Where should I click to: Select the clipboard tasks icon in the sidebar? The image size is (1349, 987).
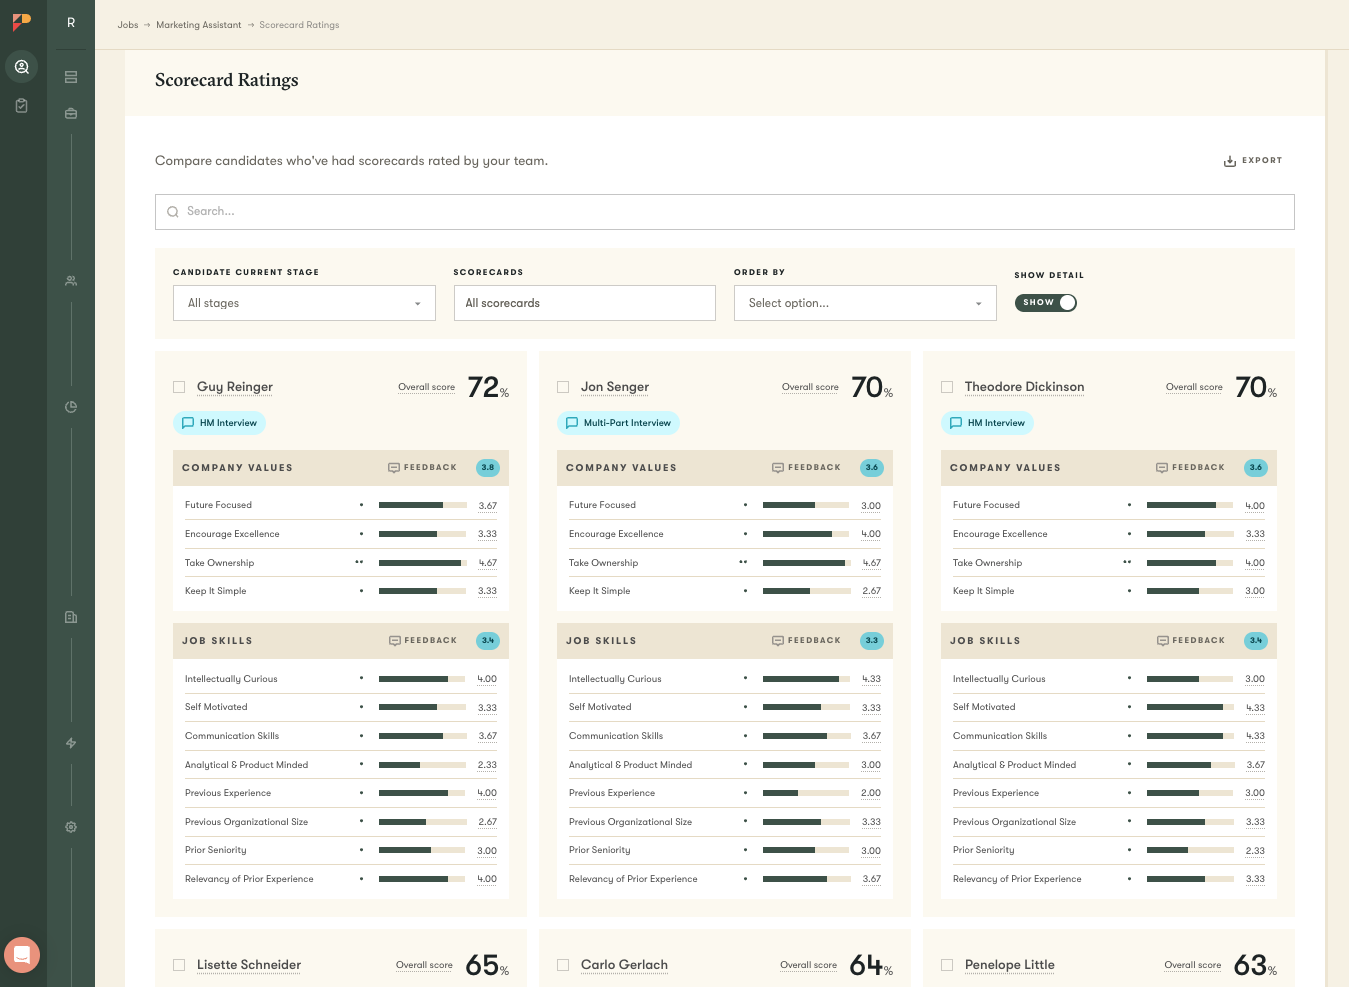click(22, 105)
